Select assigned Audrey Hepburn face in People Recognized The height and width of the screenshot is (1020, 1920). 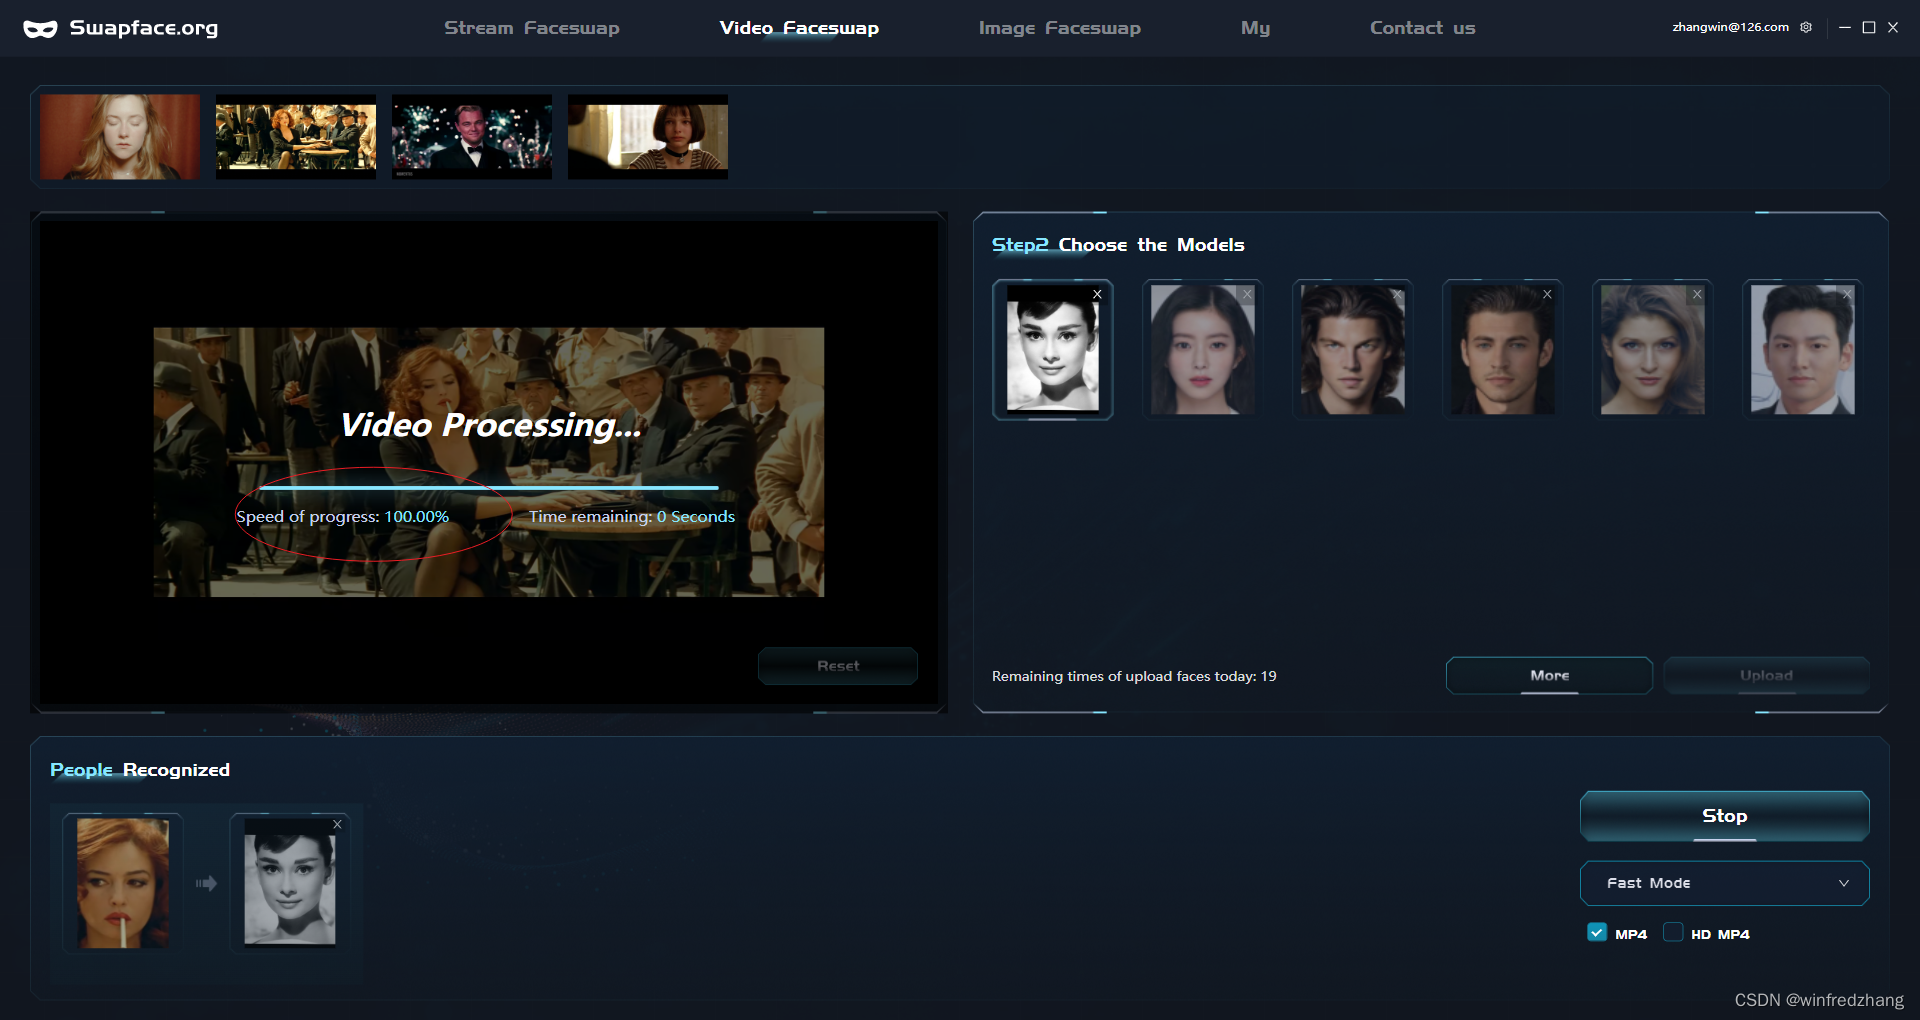point(290,883)
